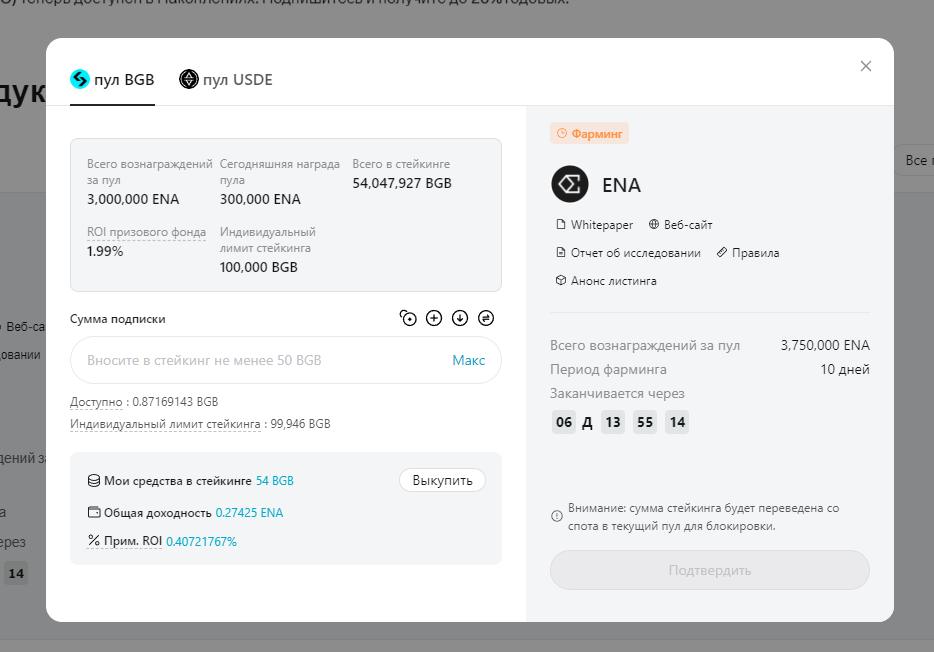Click the 100,000 BGB limit value
Viewport: 934px width, 652px height.
tap(259, 267)
